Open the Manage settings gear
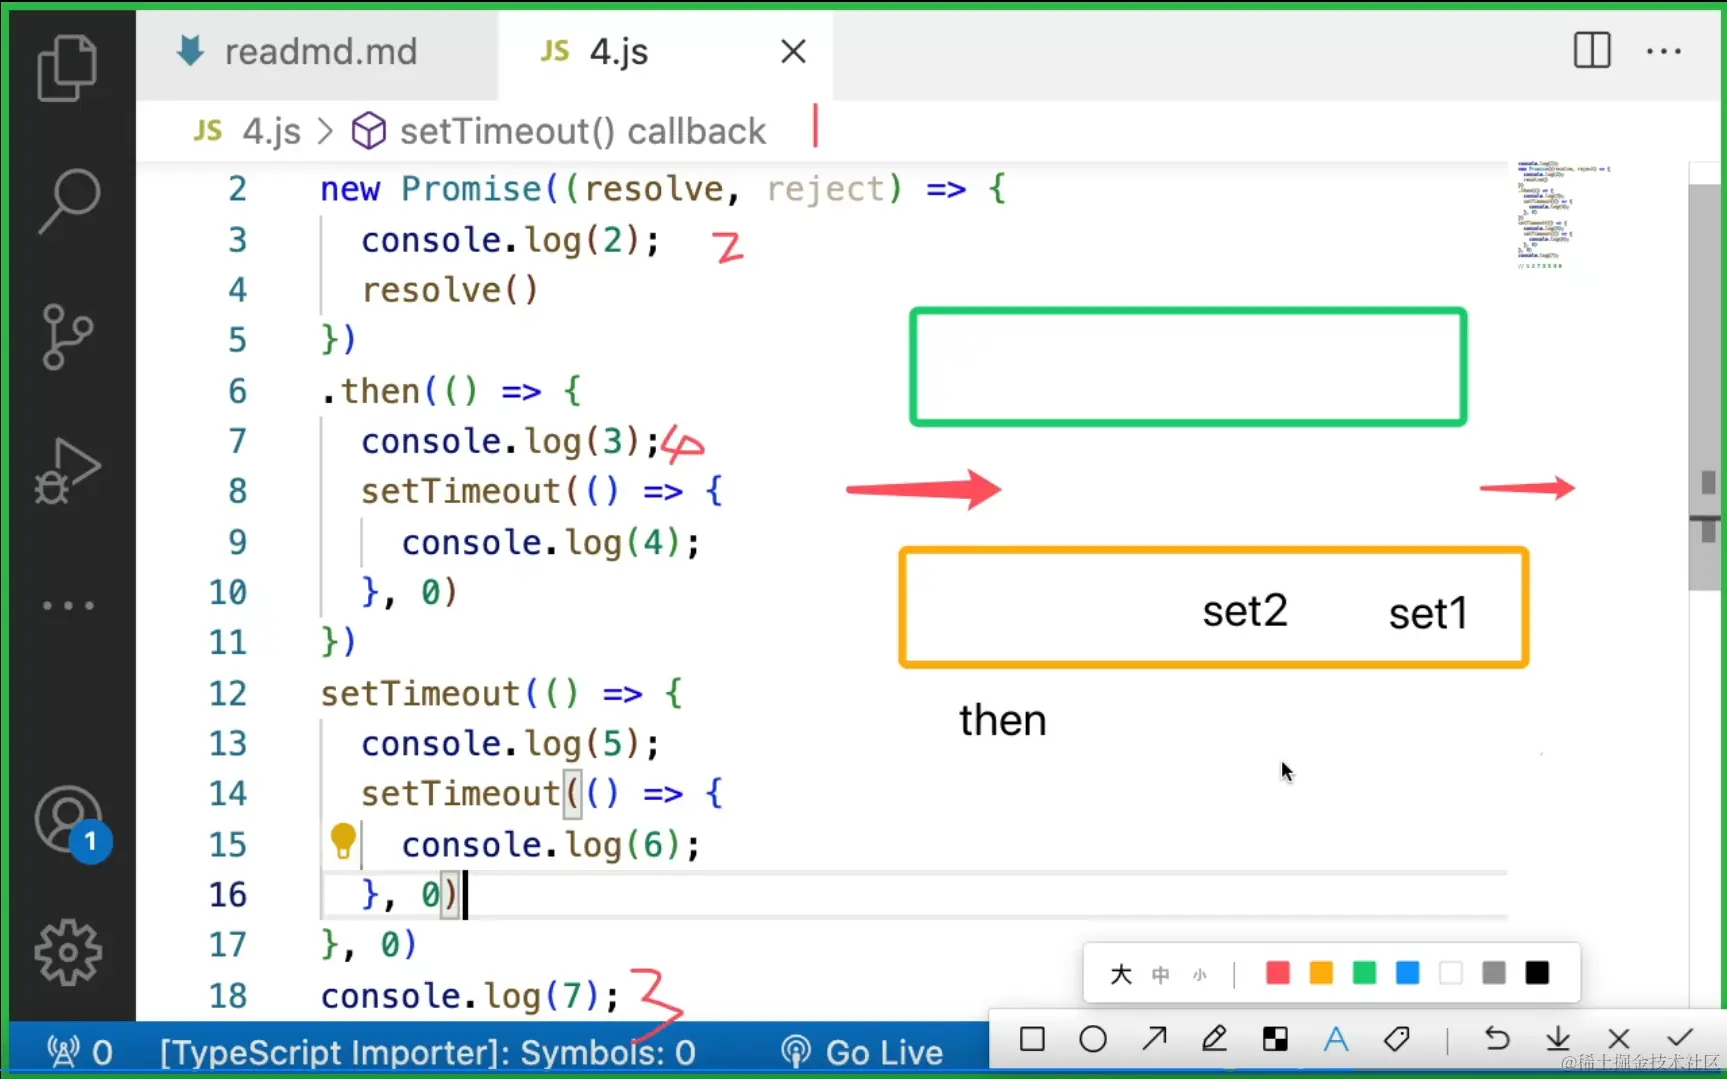Screen dimensions: 1727x1079 [x=68, y=952]
